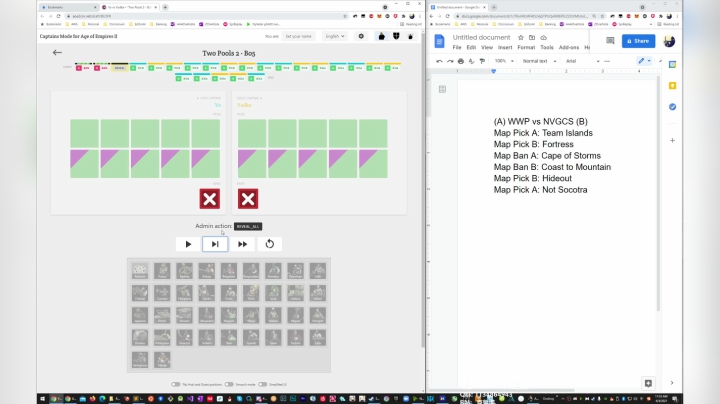Open Google Tasks side panel icon

click(x=672, y=107)
